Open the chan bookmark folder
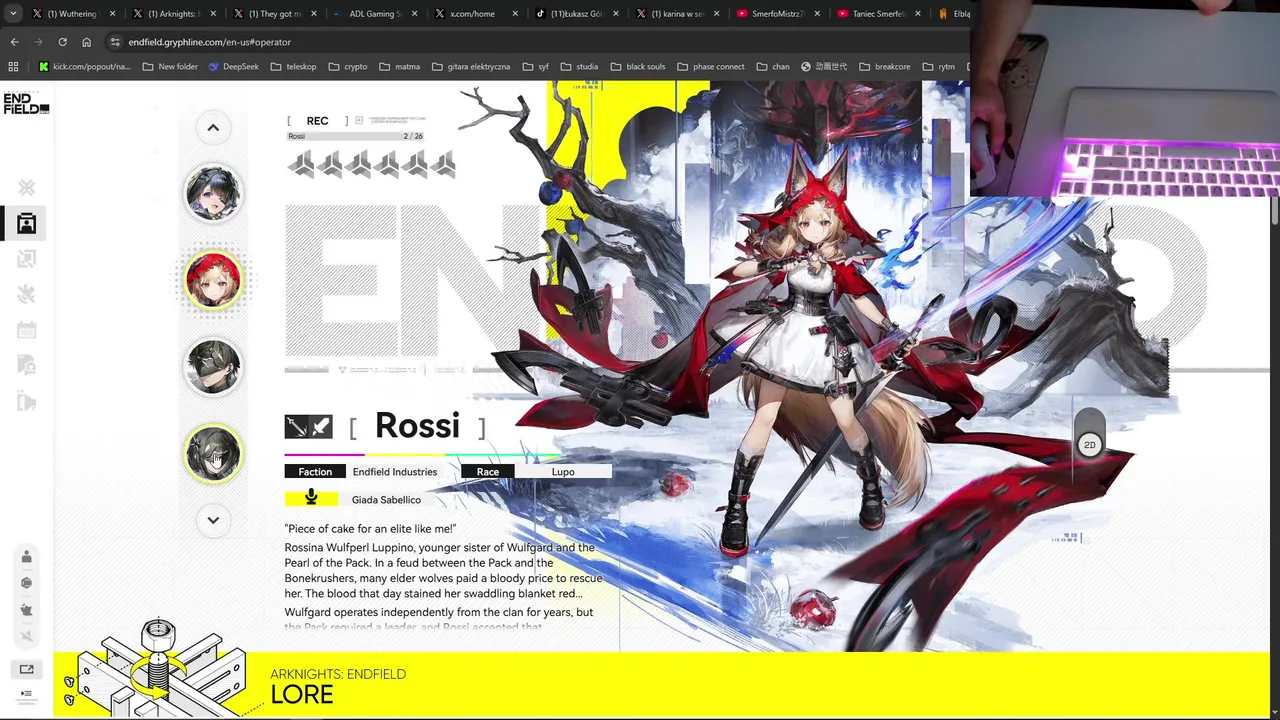Screen dimensions: 1280x720 click(x=772, y=67)
